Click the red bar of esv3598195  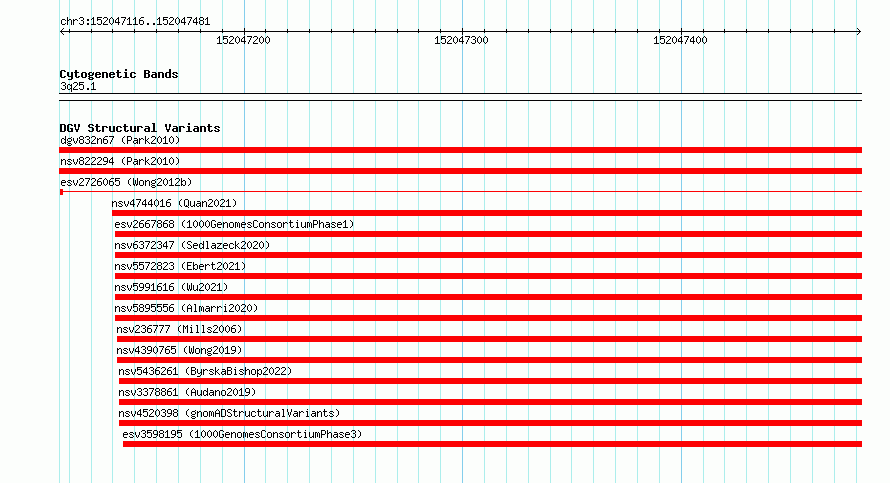[492, 444]
